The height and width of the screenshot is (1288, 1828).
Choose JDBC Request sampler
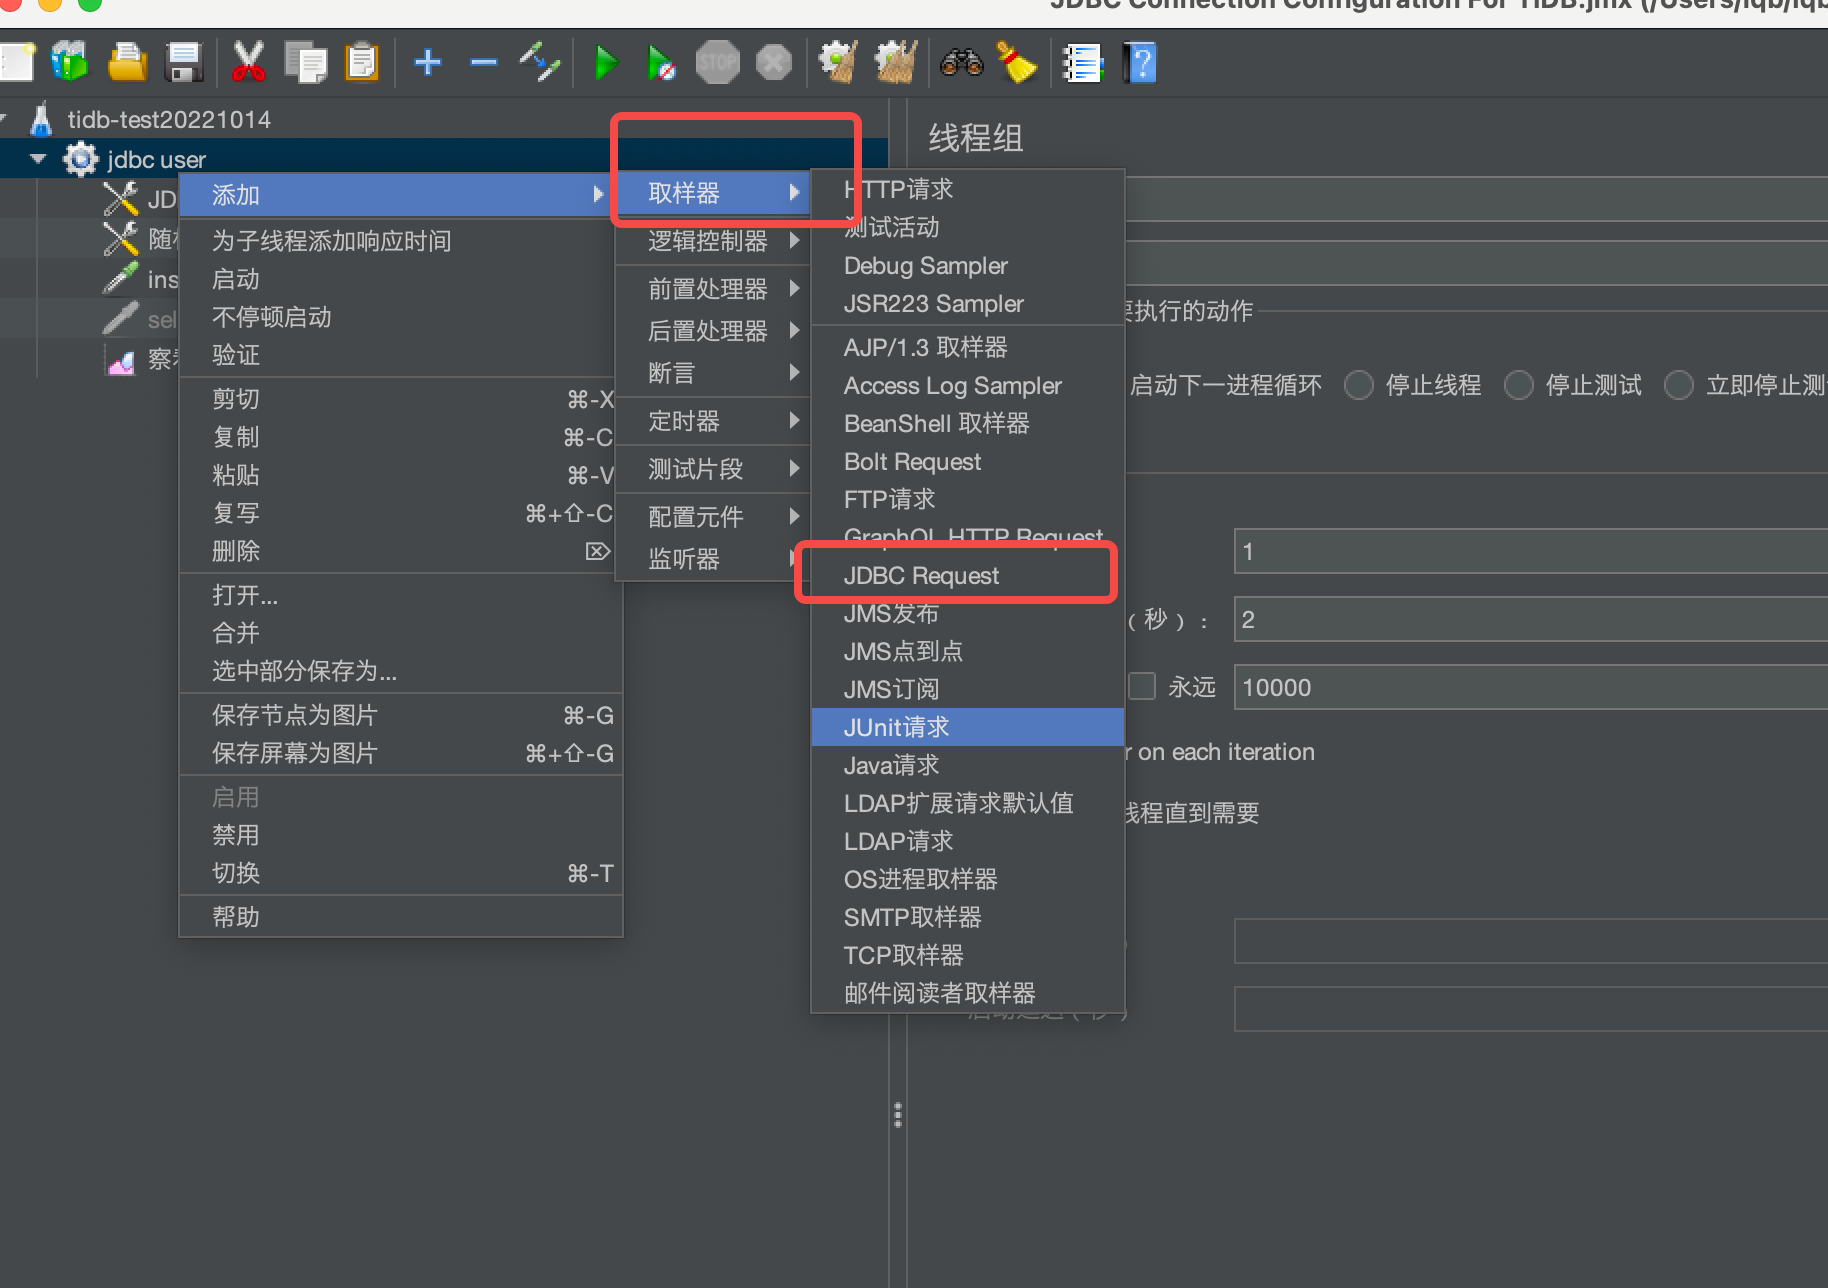(968, 576)
